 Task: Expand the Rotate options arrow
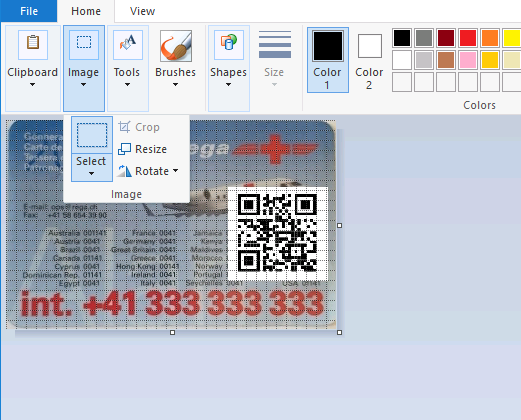175,171
